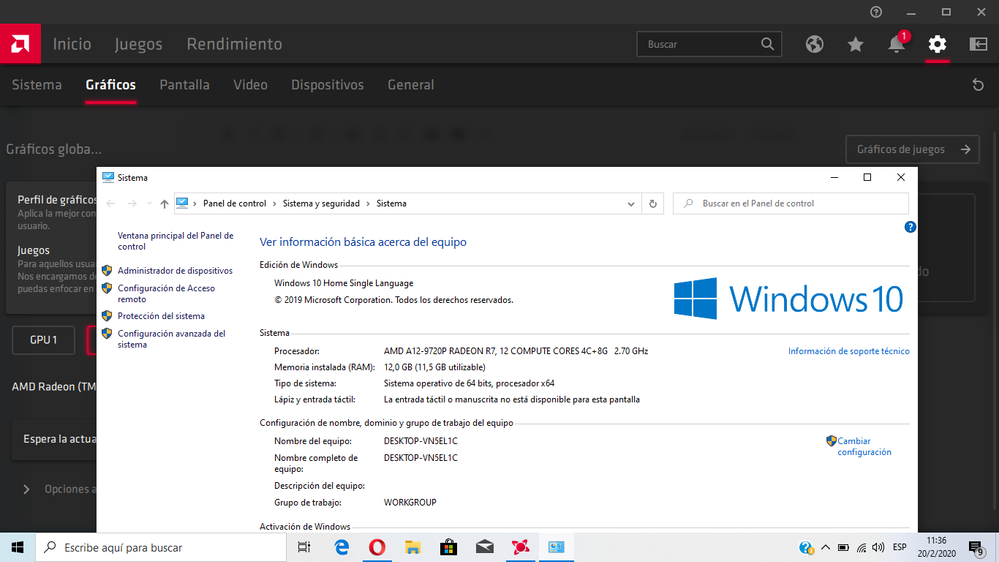Refresh the Control Panel address bar
This screenshot has width=999, height=562.
(x=652, y=204)
